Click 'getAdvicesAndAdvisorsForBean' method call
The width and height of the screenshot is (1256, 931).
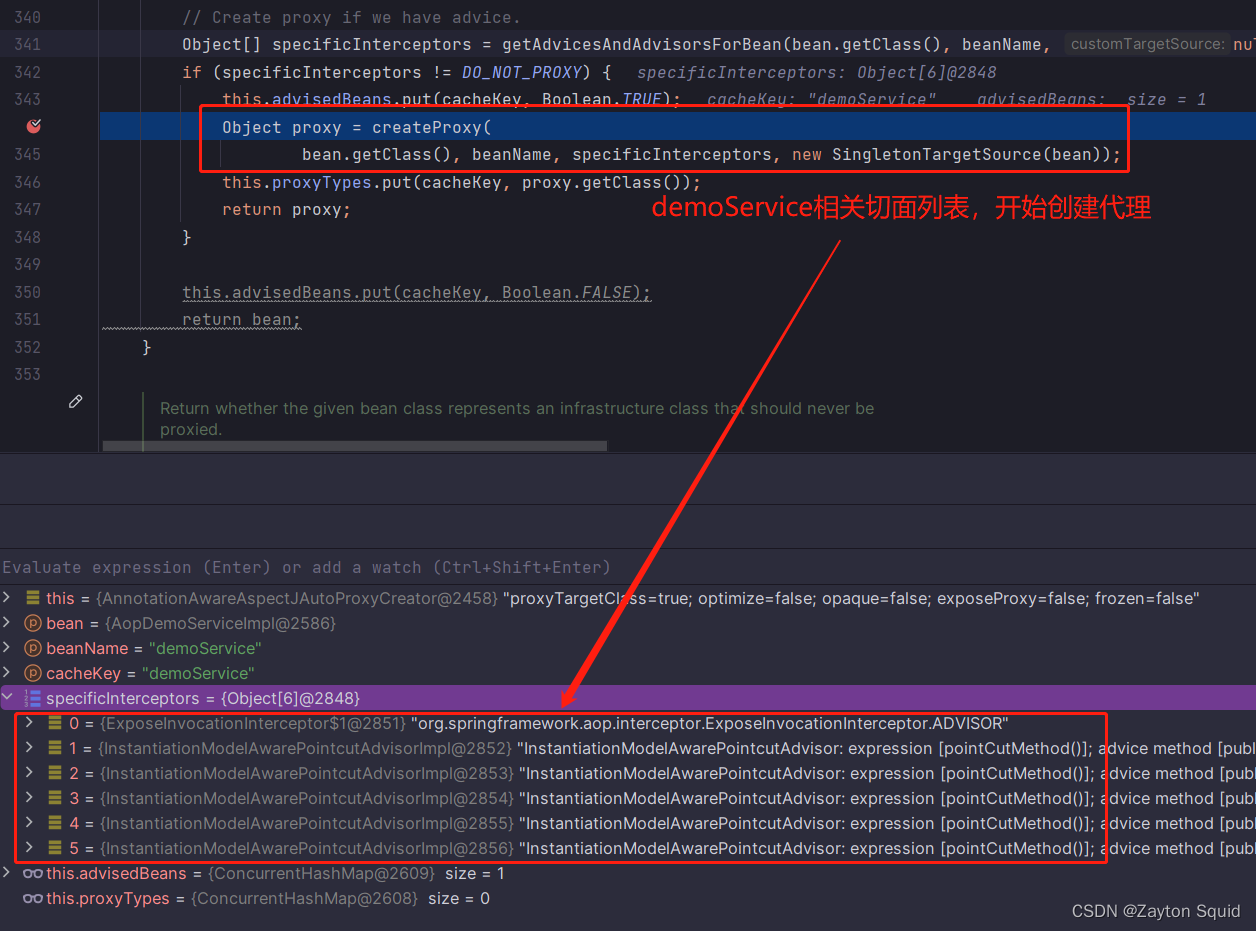pos(641,44)
